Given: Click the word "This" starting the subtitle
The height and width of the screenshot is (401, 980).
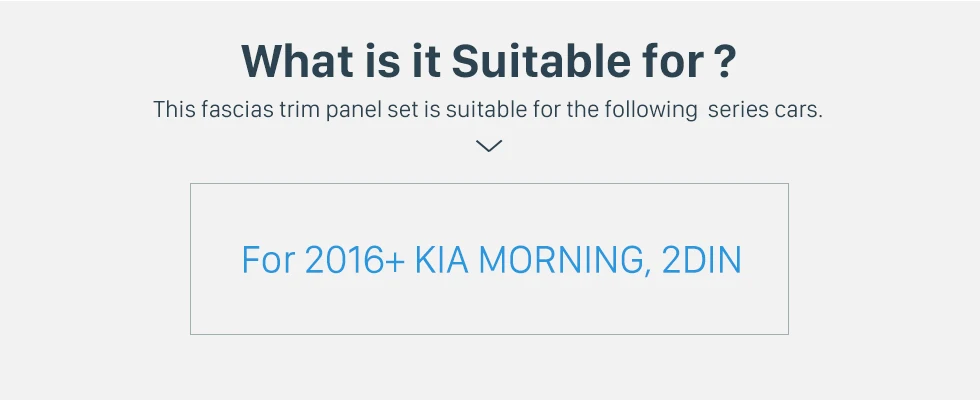Looking at the screenshot, I should tap(174, 109).
